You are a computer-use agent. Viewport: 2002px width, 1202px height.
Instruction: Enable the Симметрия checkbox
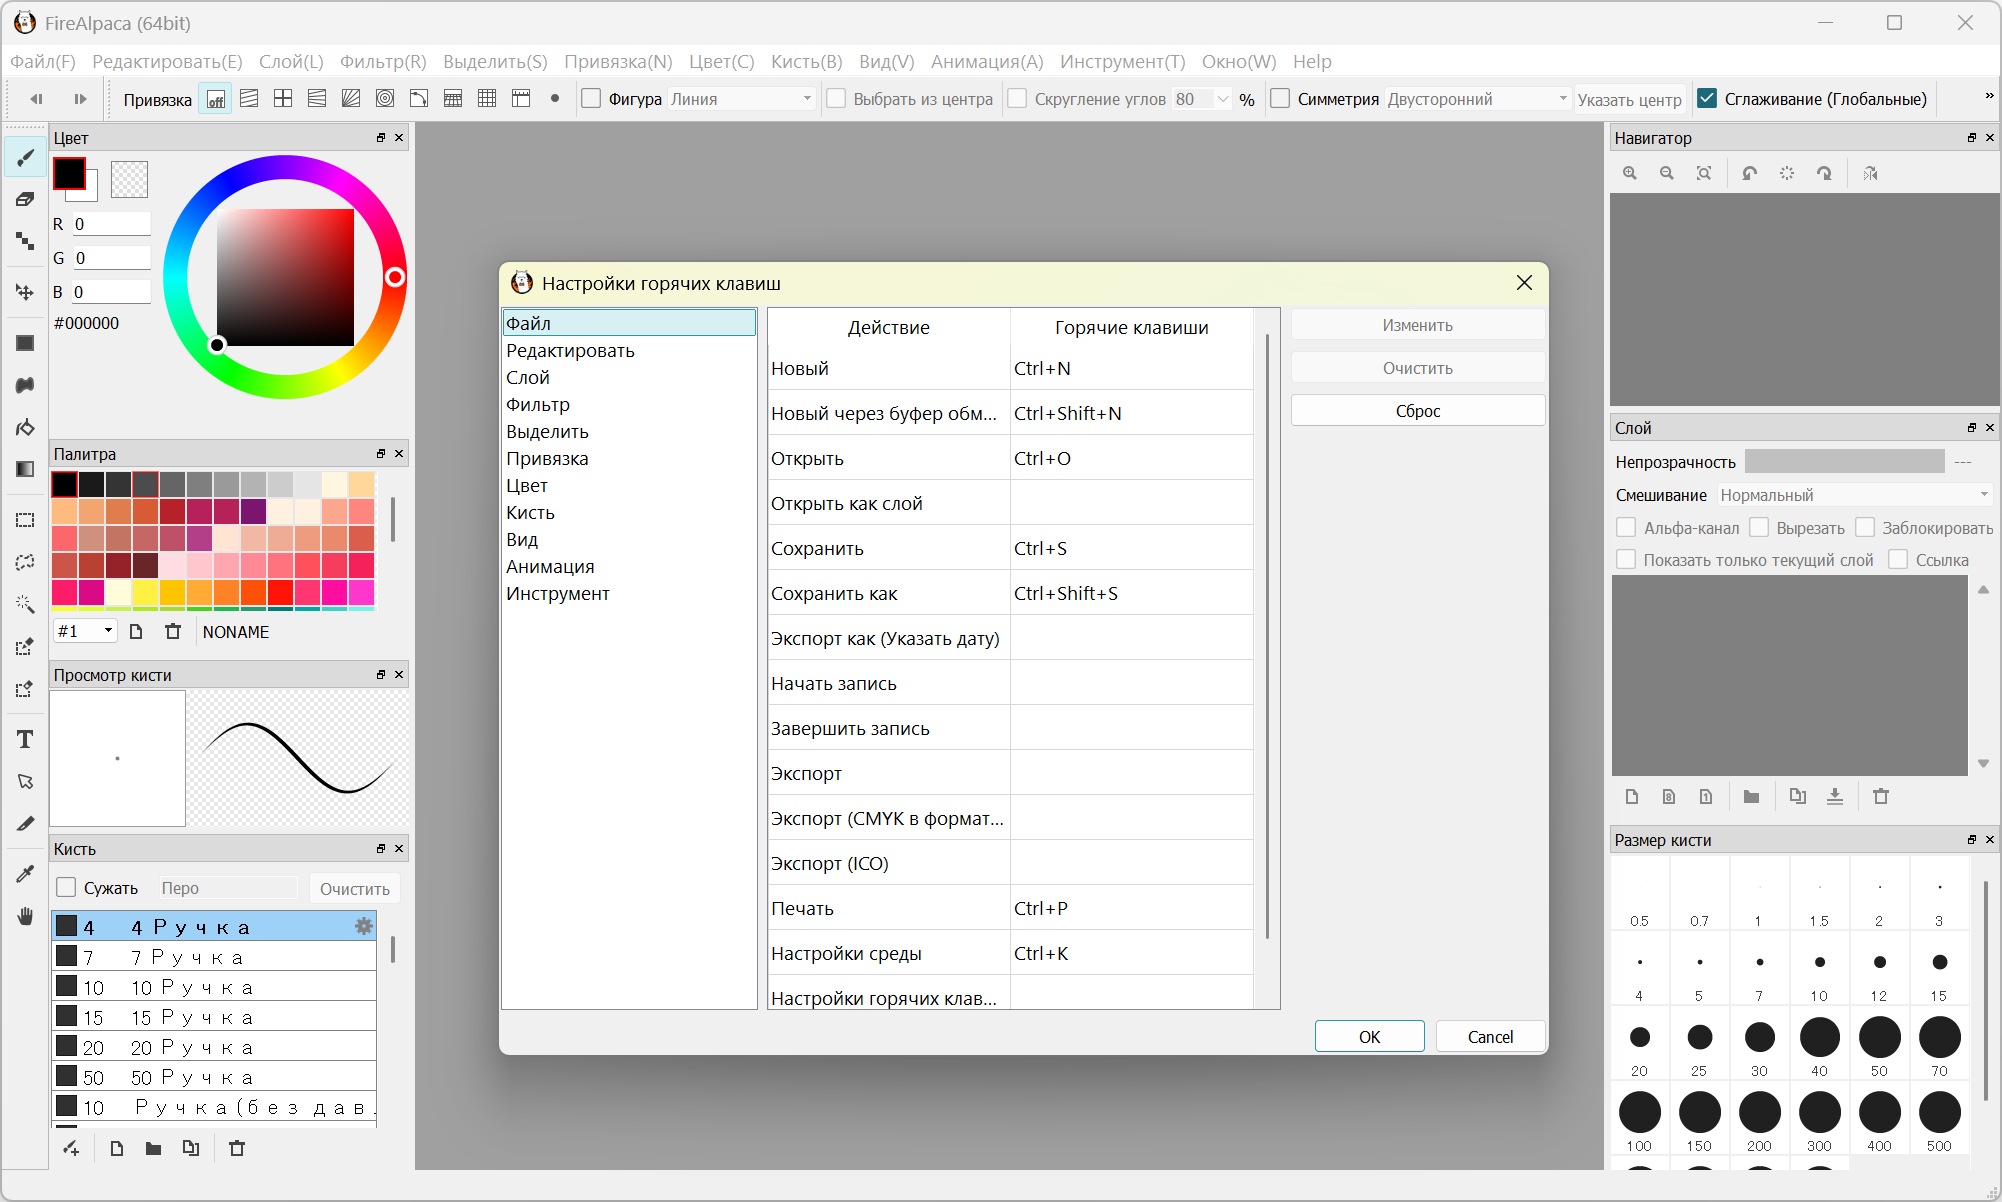click(1280, 99)
